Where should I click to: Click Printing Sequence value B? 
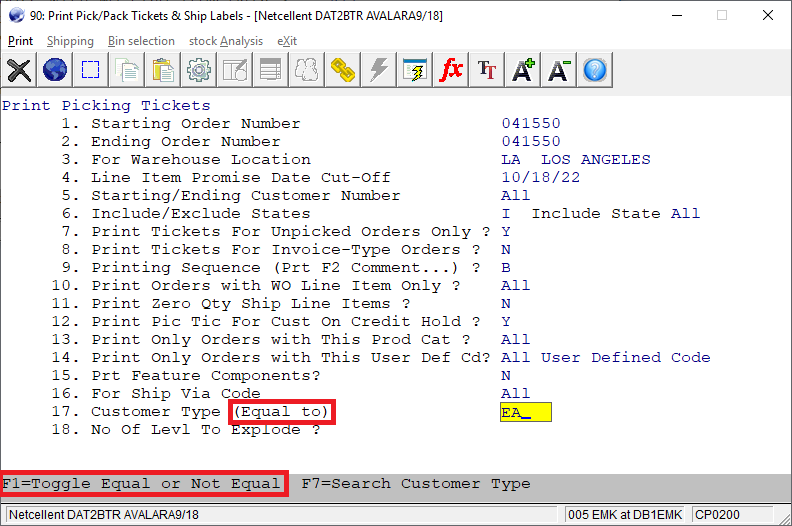(506, 268)
